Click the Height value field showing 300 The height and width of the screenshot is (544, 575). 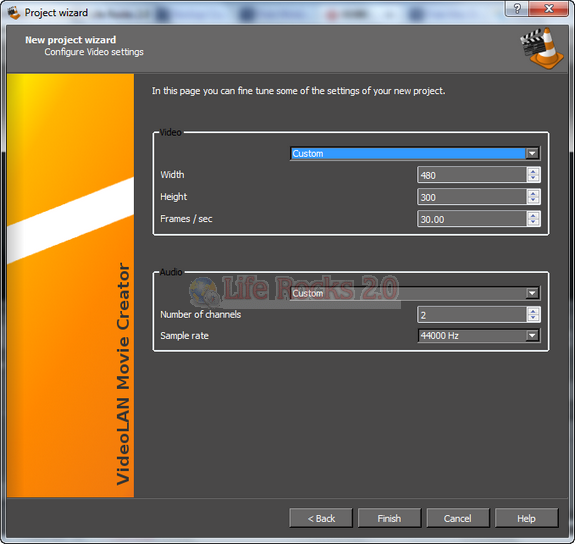[x=472, y=197]
